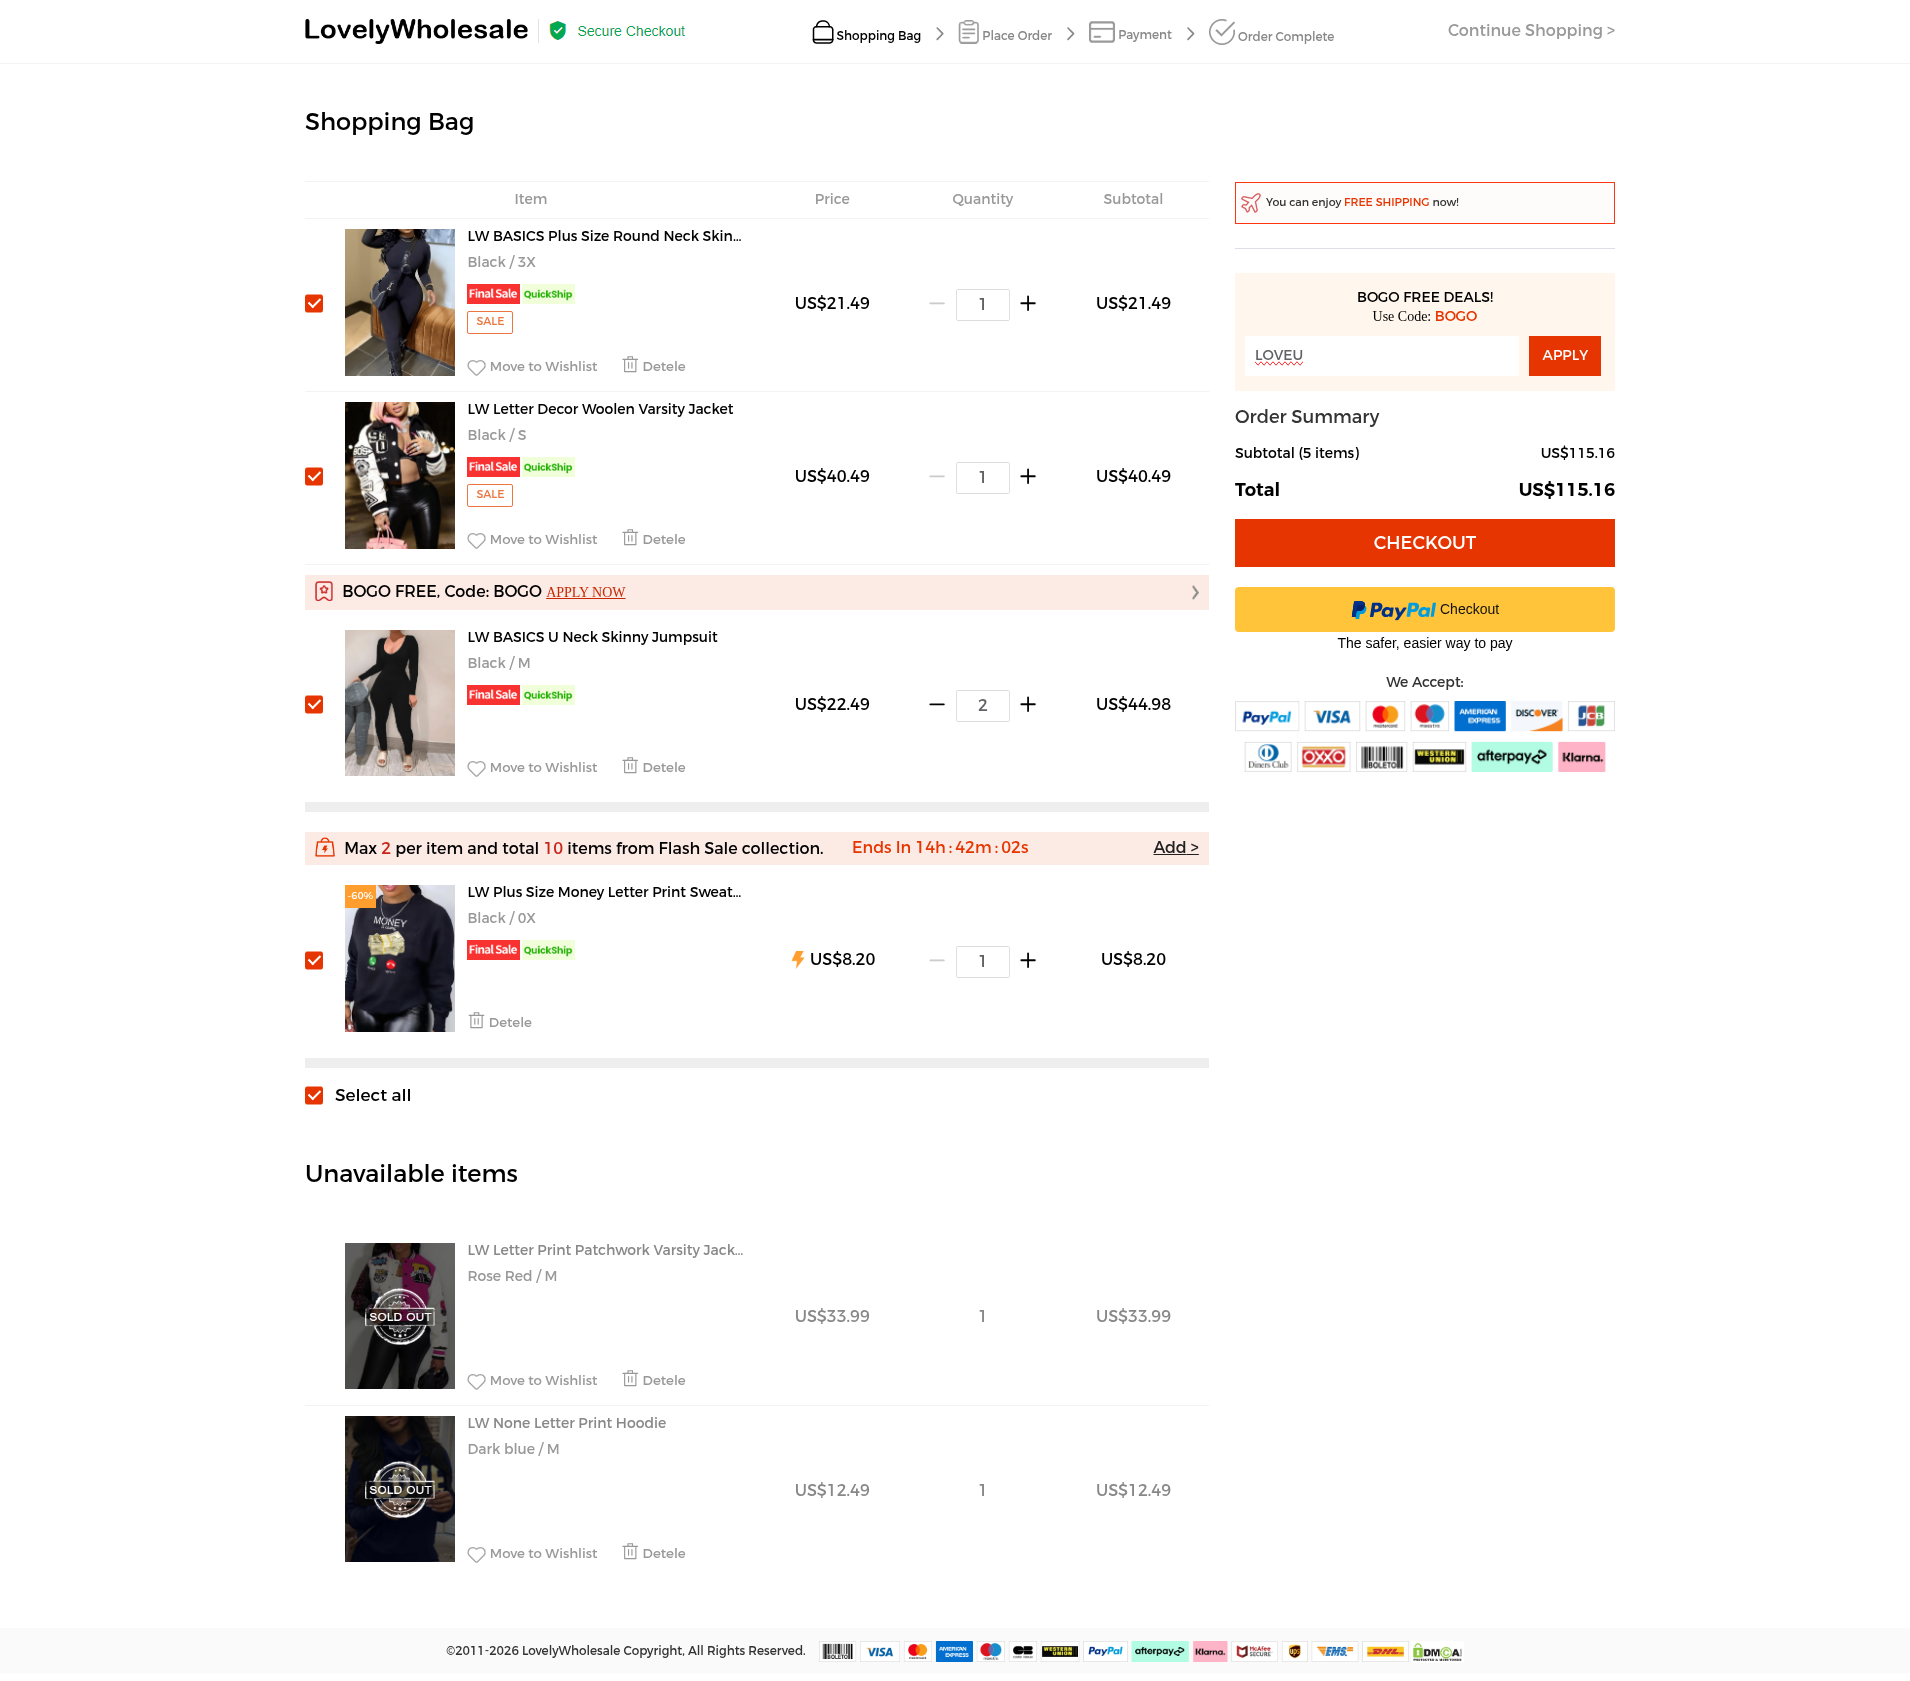Uncheck the Woolen Varsity Jacket checkbox
Screen dimensions: 1910x1681
[314, 476]
